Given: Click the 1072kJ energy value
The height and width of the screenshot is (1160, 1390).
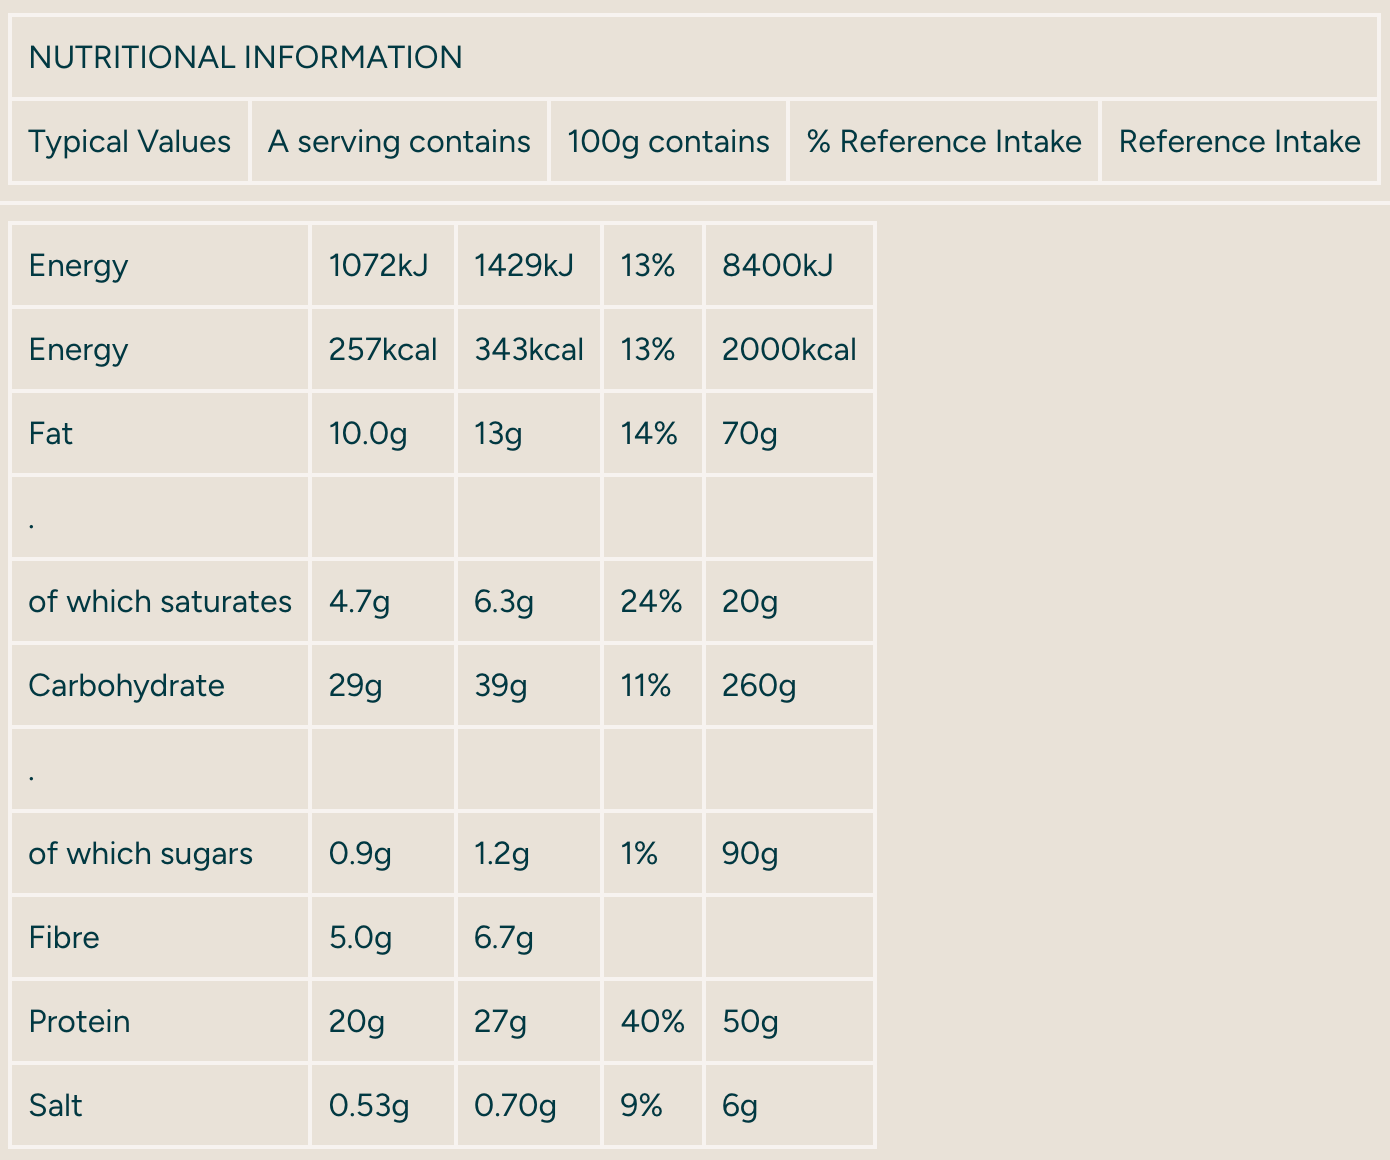Looking at the screenshot, I should point(378,265).
